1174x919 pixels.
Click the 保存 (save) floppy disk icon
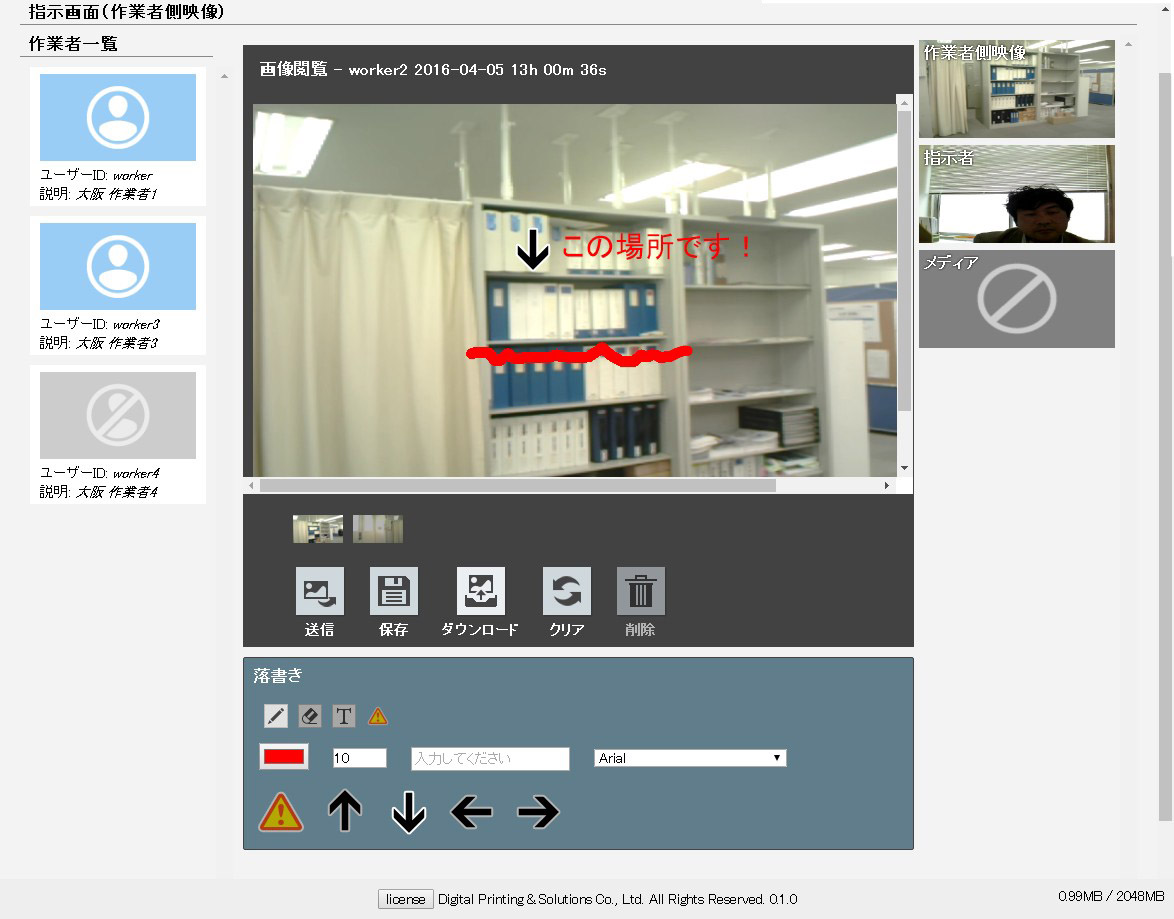[x=394, y=591]
